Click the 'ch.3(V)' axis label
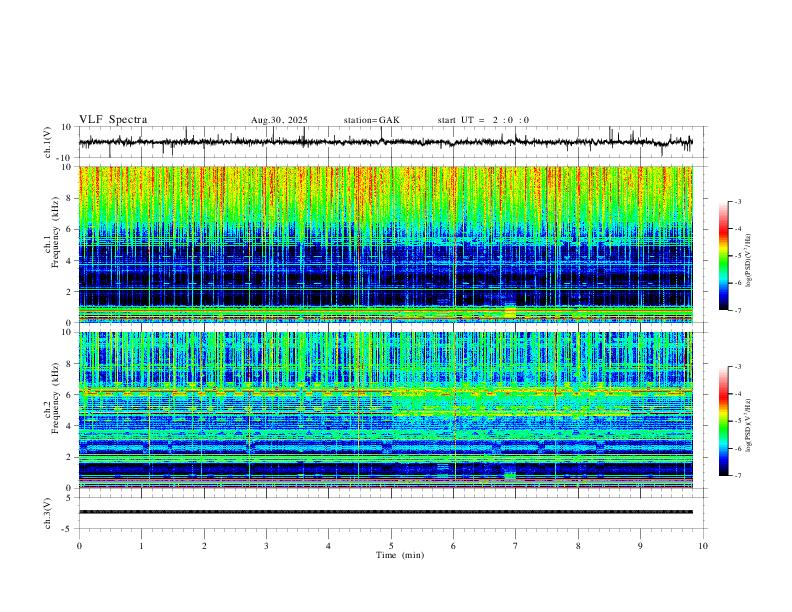This screenshot has width=792, height=612. click(x=48, y=513)
